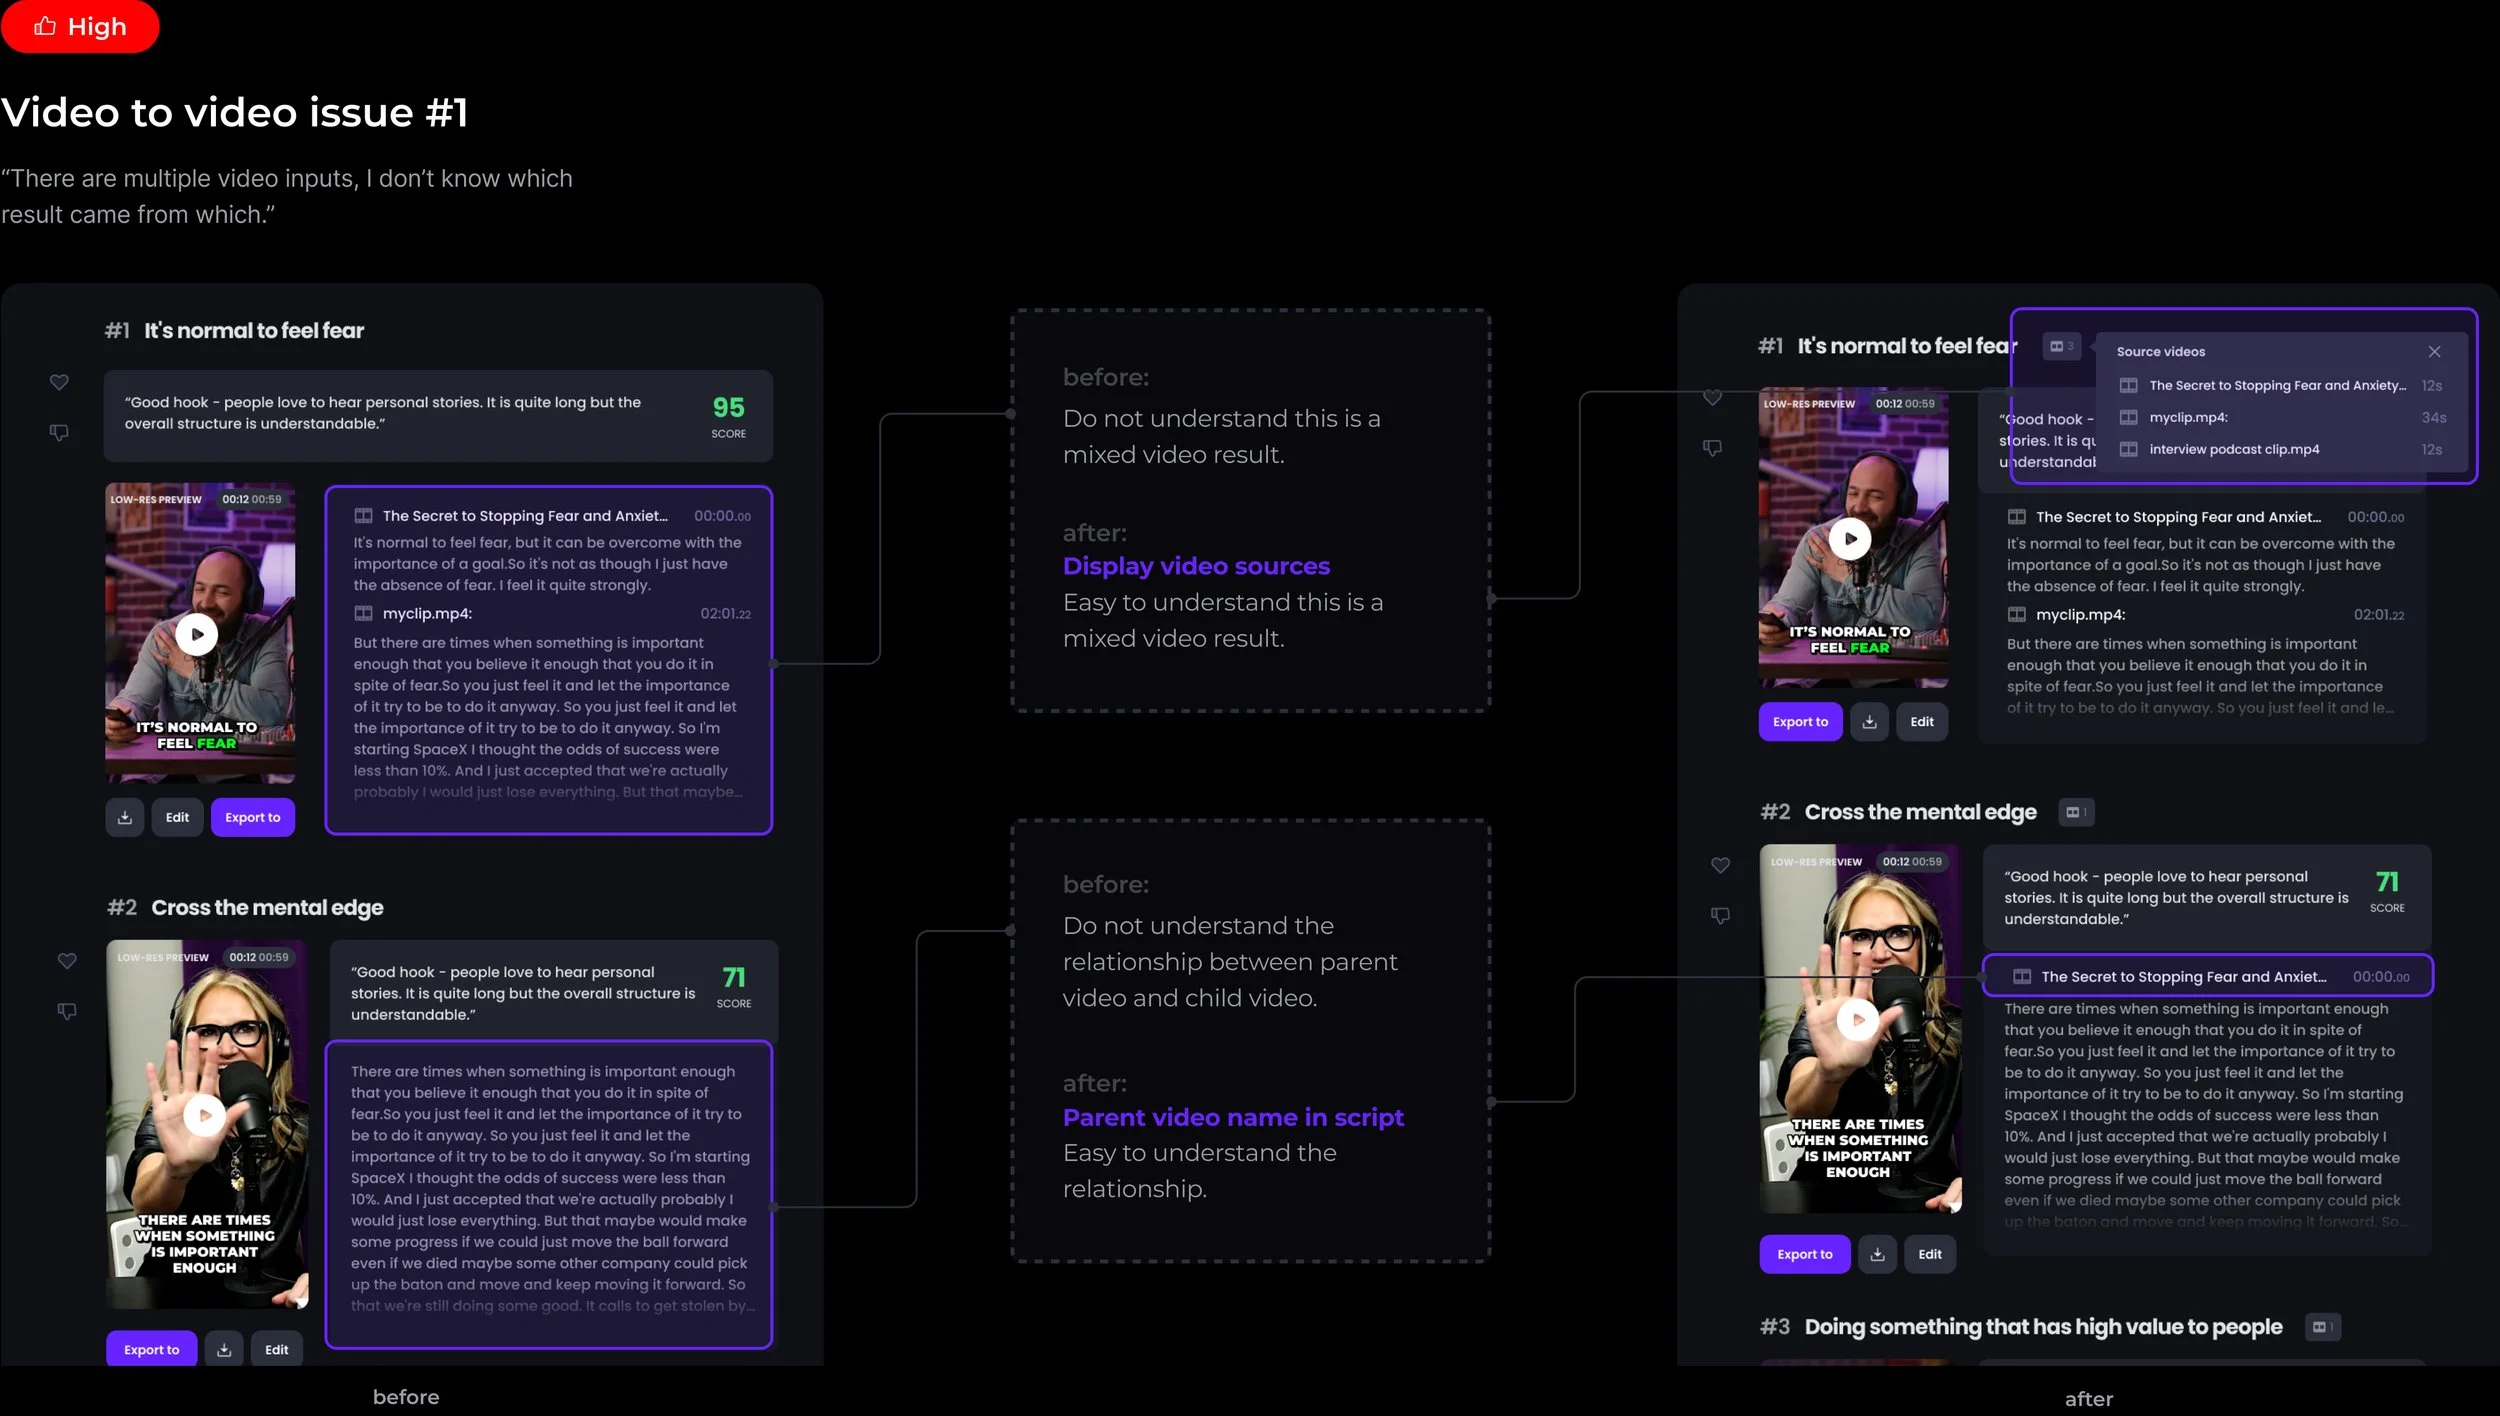The height and width of the screenshot is (1416, 2500).
Task: Like clip #1 with the heart in the before panel
Action: (59, 382)
